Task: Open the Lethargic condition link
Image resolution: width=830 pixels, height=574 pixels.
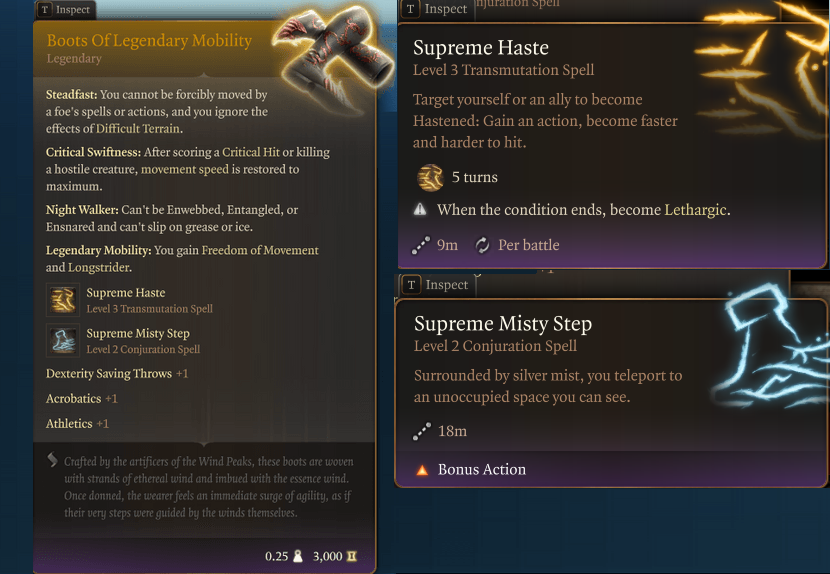Action: click(695, 210)
